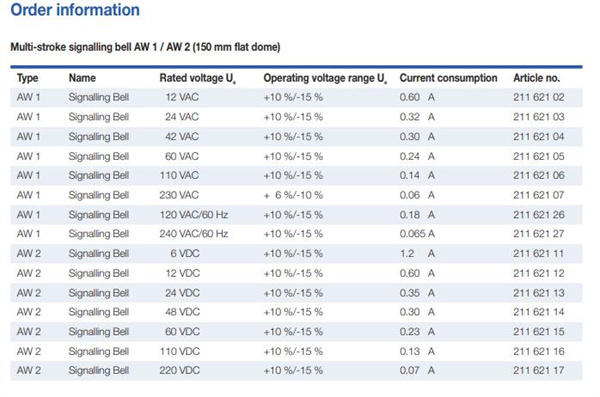Screen dimensions: 600x397
Task: Click article number 211 621 27
Action: pyautogui.click(x=539, y=234)
